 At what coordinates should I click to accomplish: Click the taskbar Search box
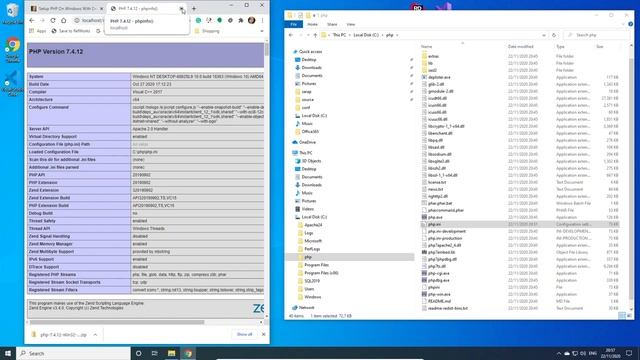tap(73, 353)
